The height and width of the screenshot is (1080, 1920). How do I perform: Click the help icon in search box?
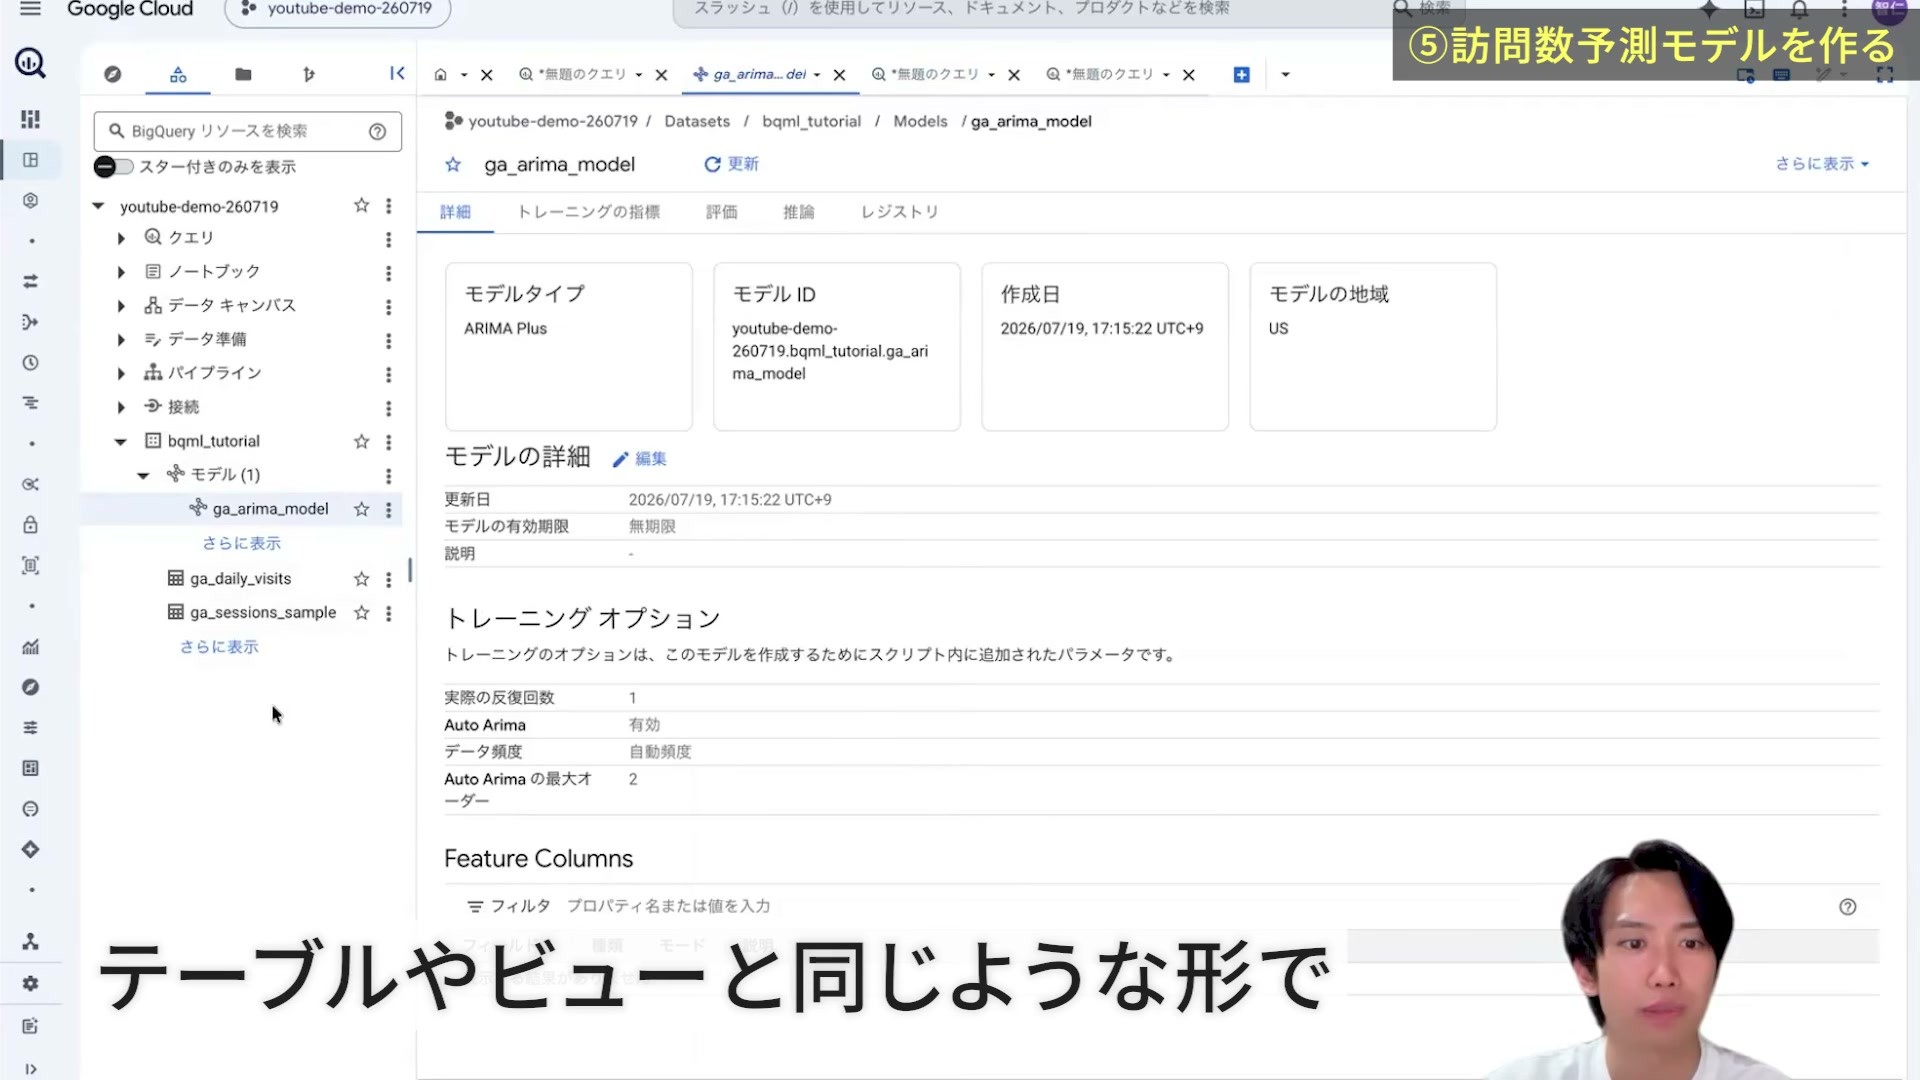click(x=377, y=131)
